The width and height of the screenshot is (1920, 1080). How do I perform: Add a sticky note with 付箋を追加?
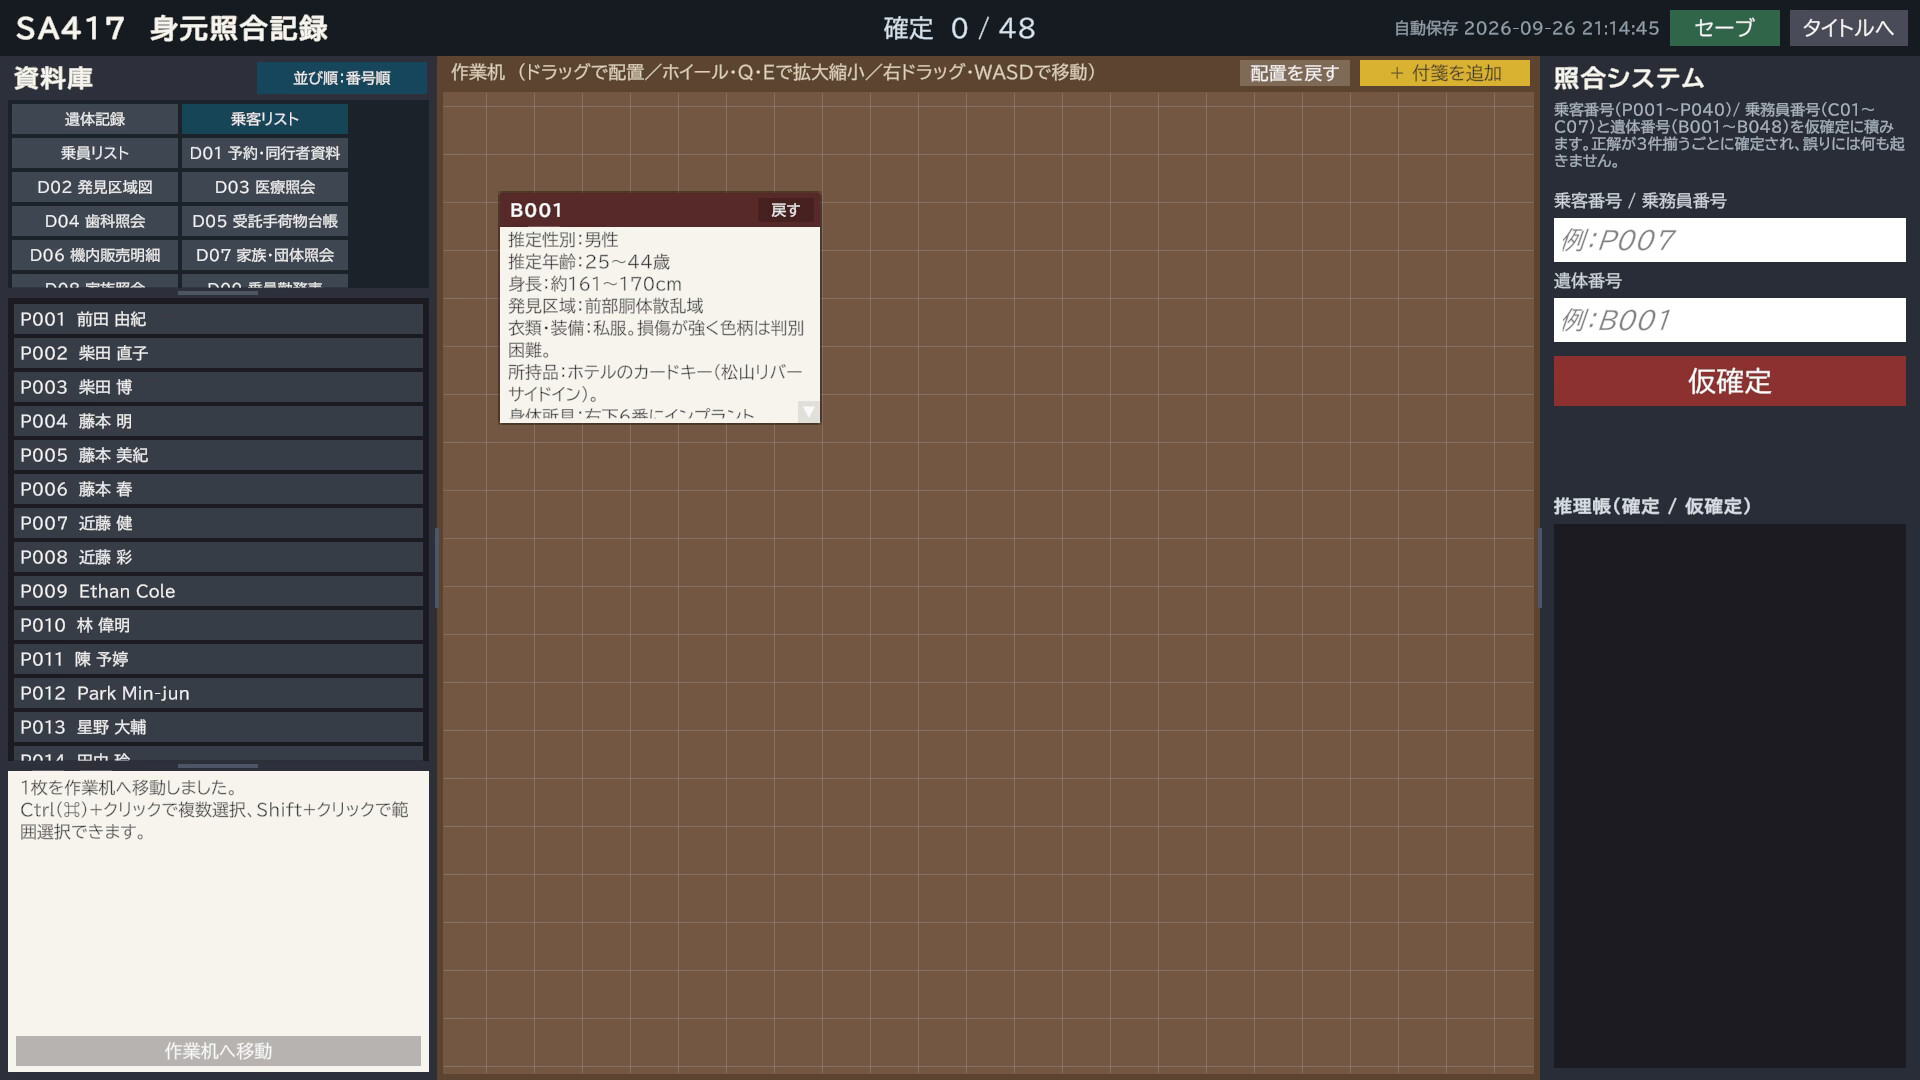click(1444, 73)
